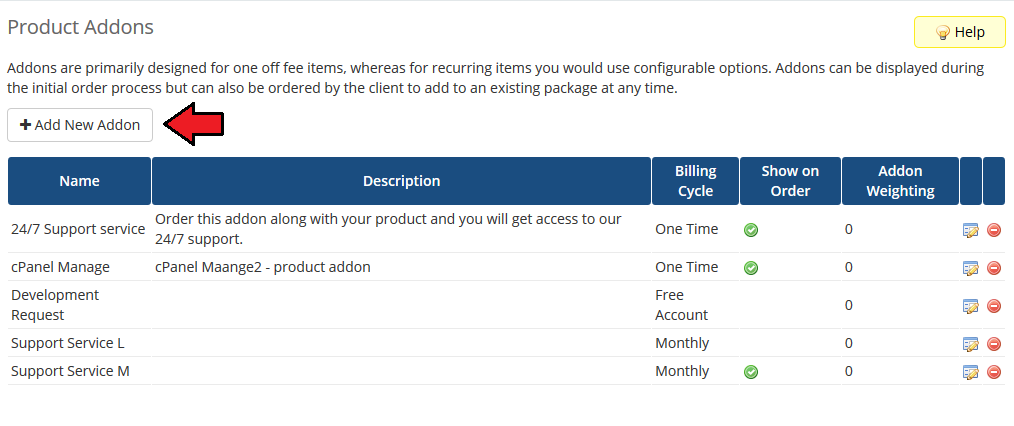The width and height of the screenshot is (1014, 426).
Task: Click the Addon Weighting column header
Action: point(900,181)
